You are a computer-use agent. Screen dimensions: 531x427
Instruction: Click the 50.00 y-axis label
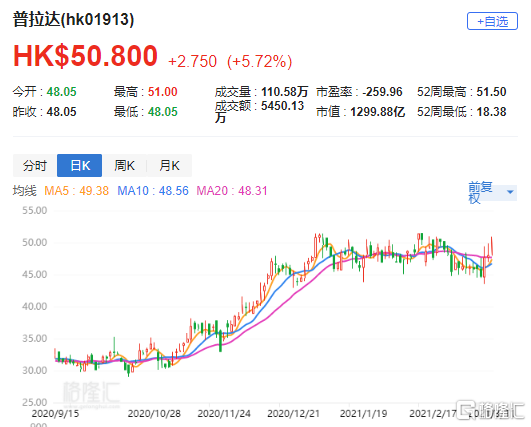[x=35, y=242]
